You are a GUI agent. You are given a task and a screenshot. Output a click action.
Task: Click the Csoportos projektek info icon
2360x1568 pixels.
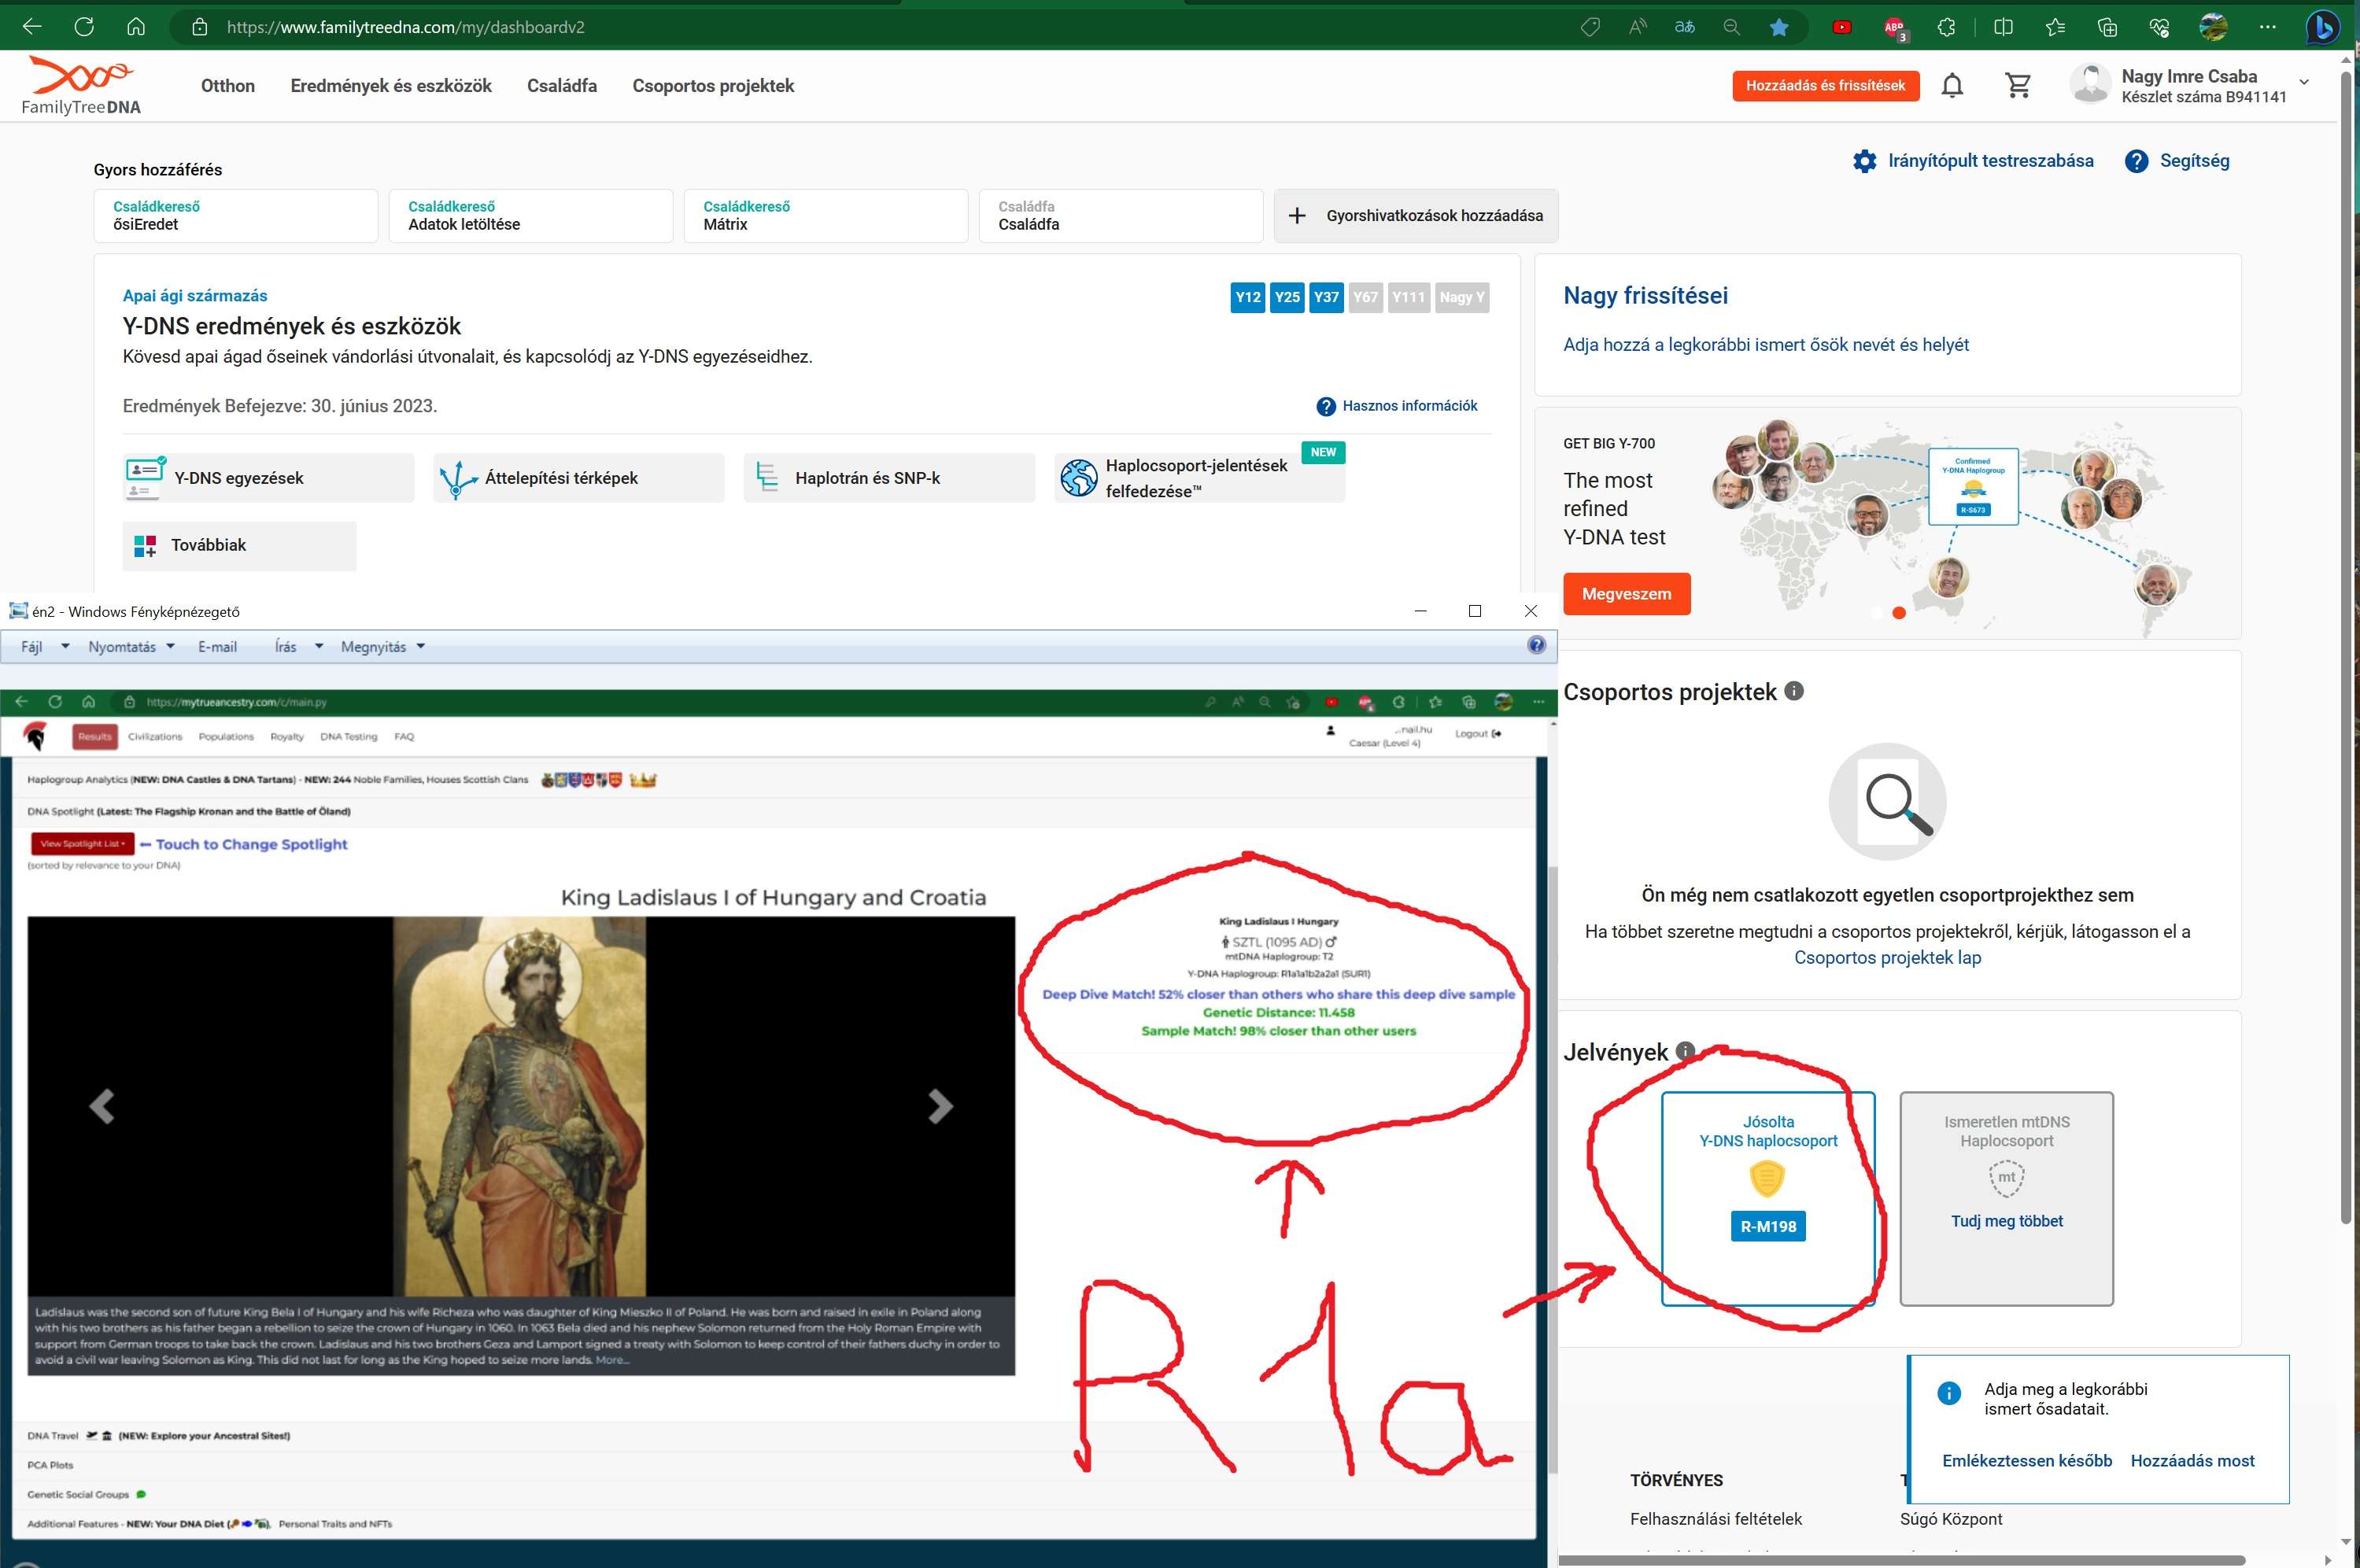pos(1794,690)
